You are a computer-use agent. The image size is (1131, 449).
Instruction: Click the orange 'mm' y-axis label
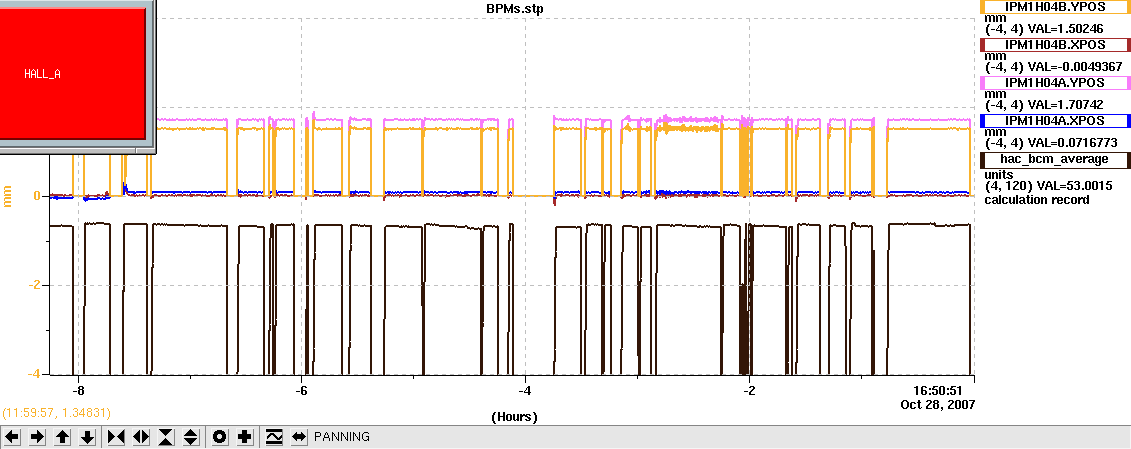pyautogui.click(x=9, y=196)
